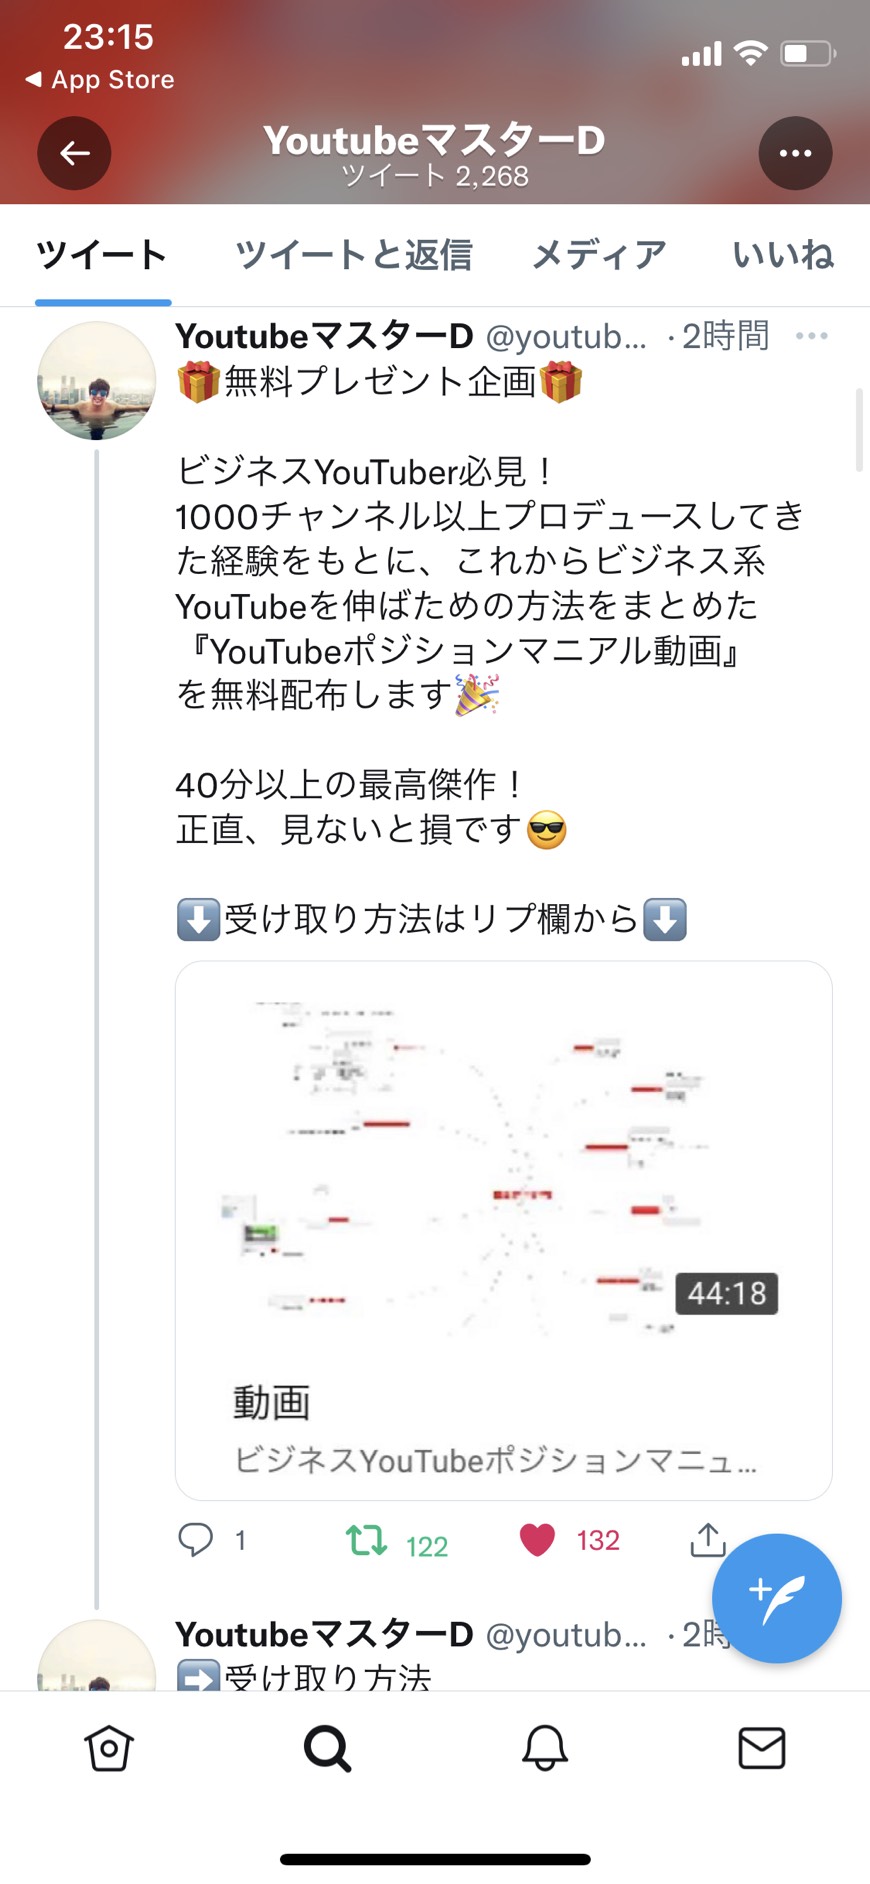
Task: Switch to いいね tab
Action: point(783,255)
